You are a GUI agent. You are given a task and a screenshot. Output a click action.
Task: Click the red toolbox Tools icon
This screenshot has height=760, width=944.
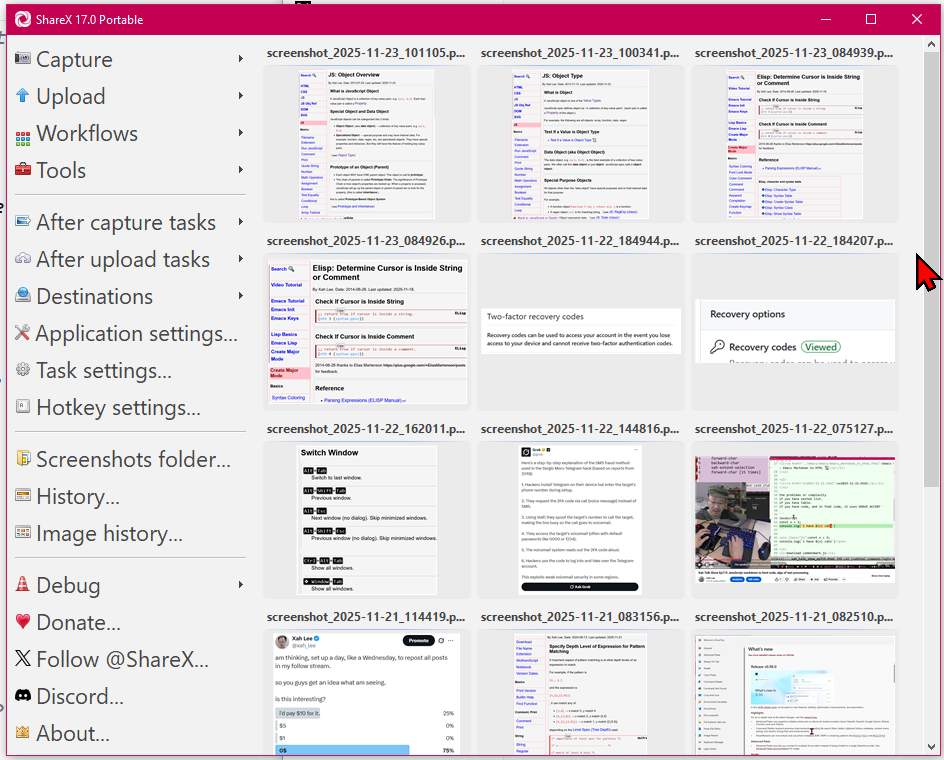(22, 171)
